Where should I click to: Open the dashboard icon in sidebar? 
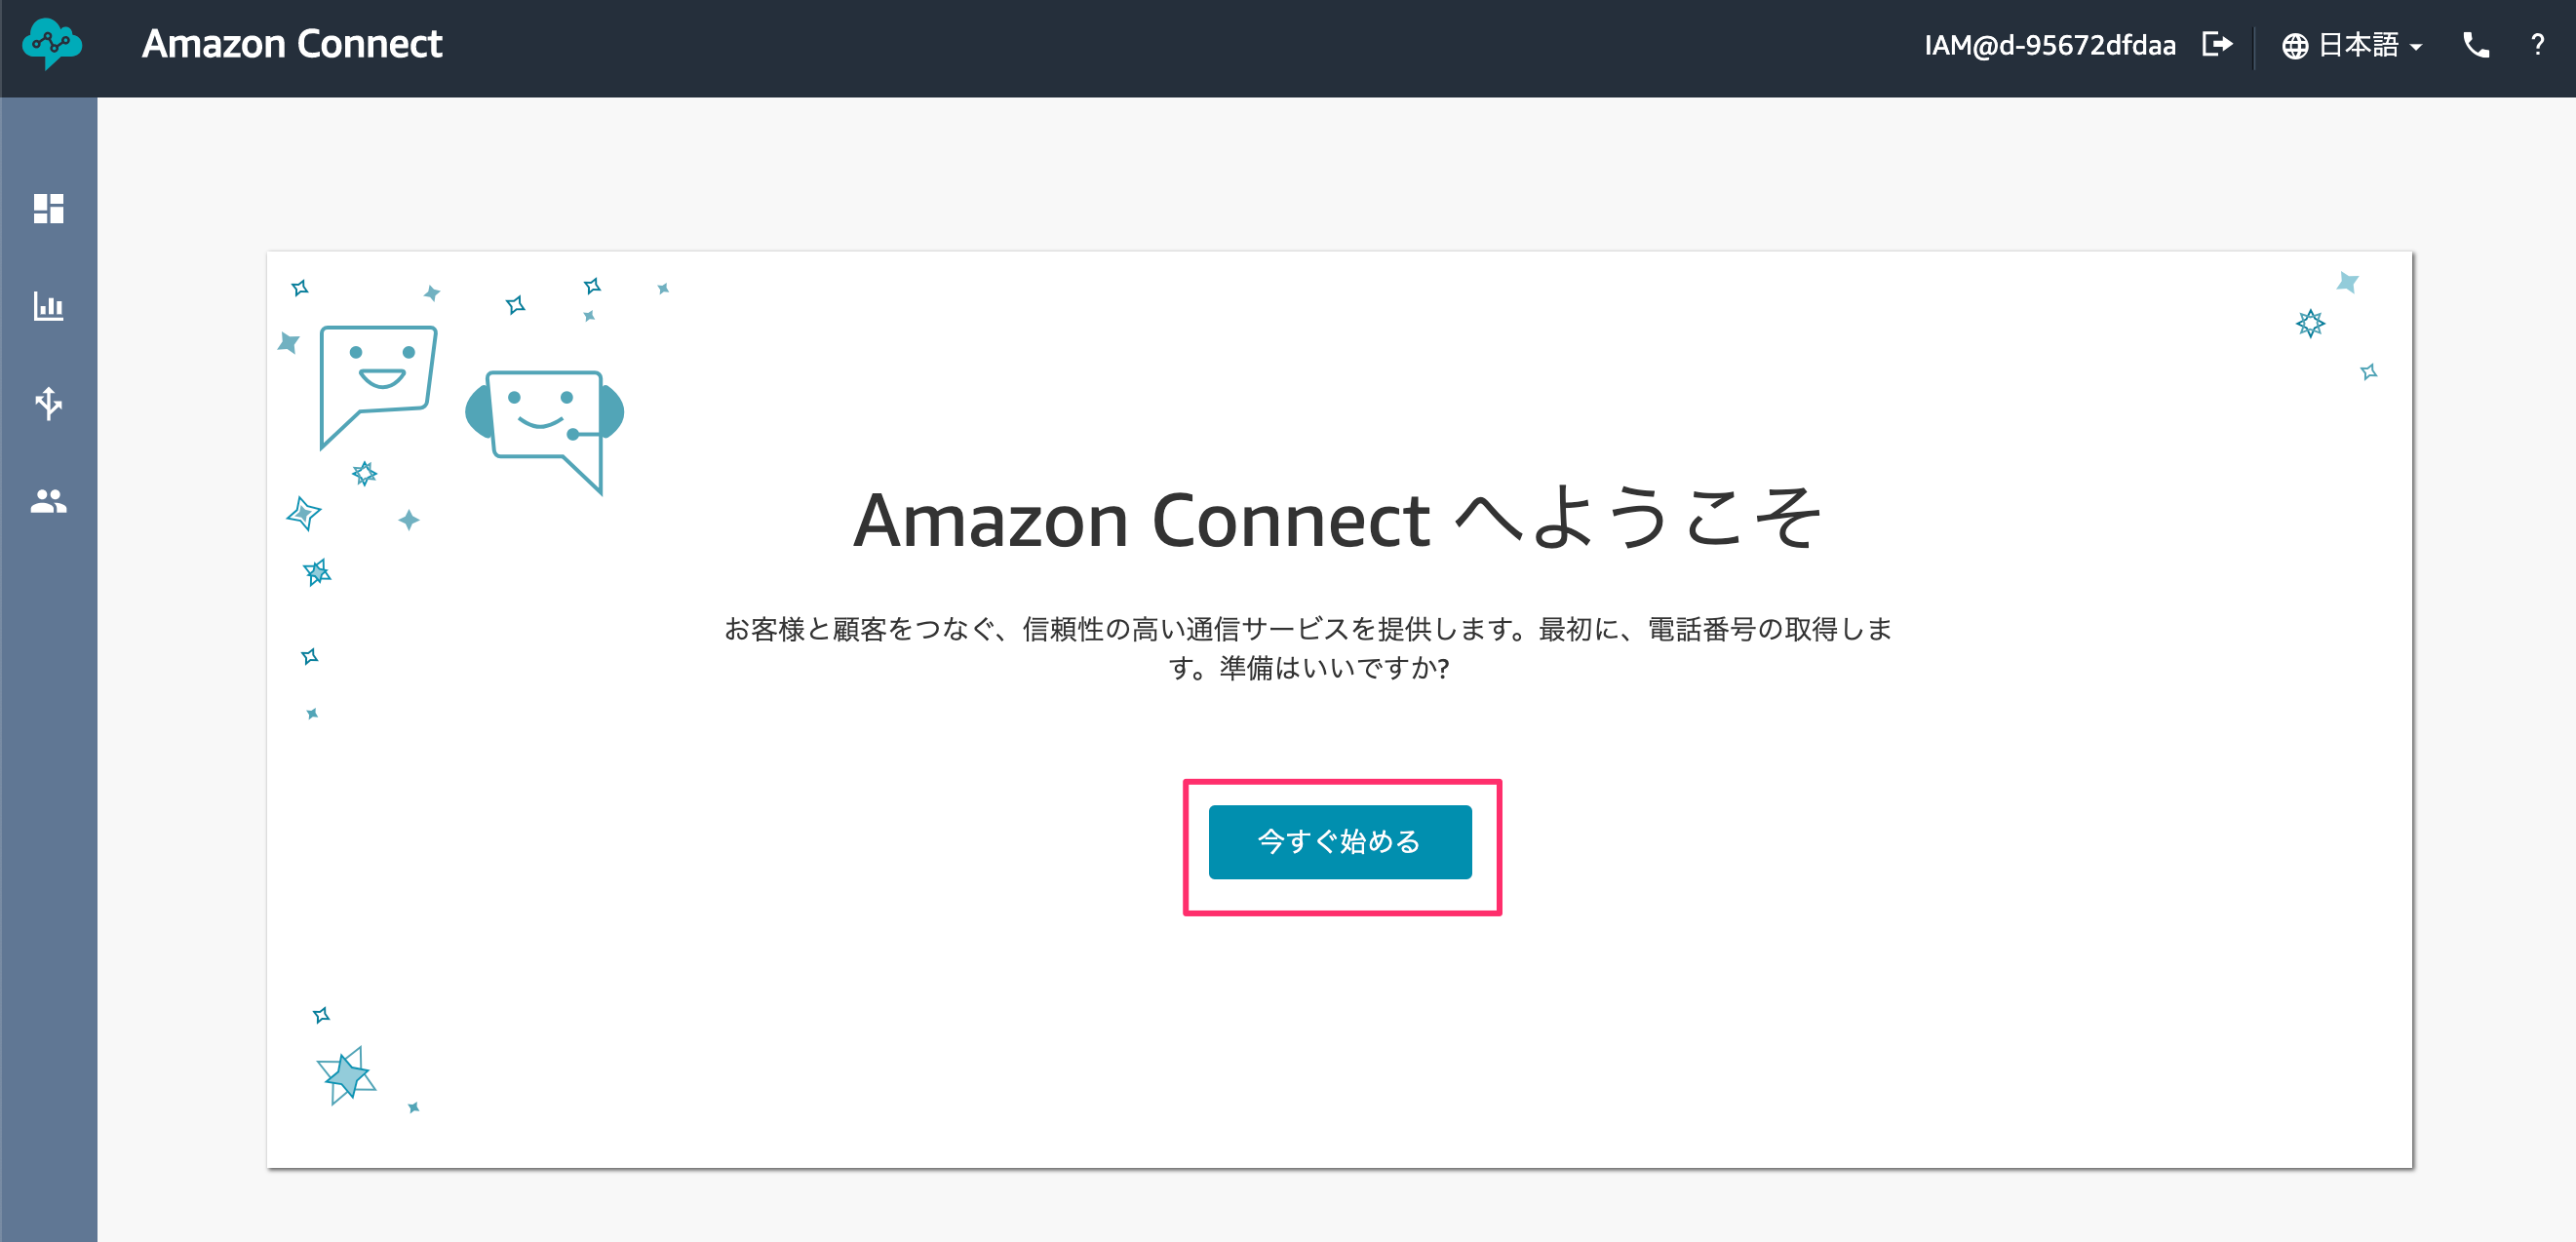(48, 208)
